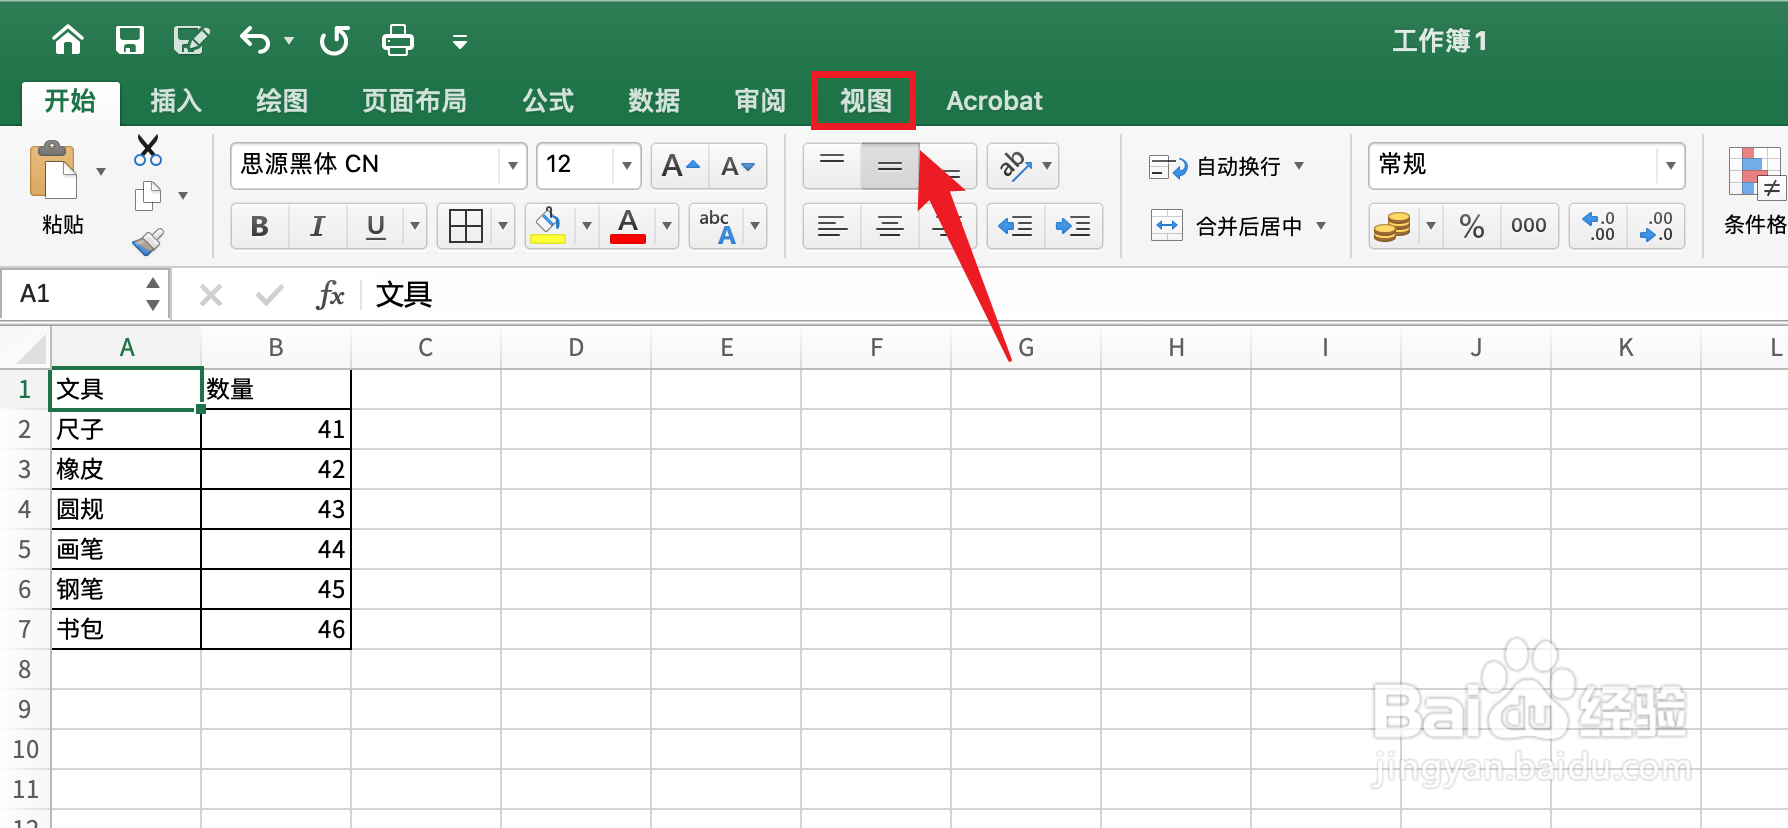Redo the last action

click(x=334, y=40)
